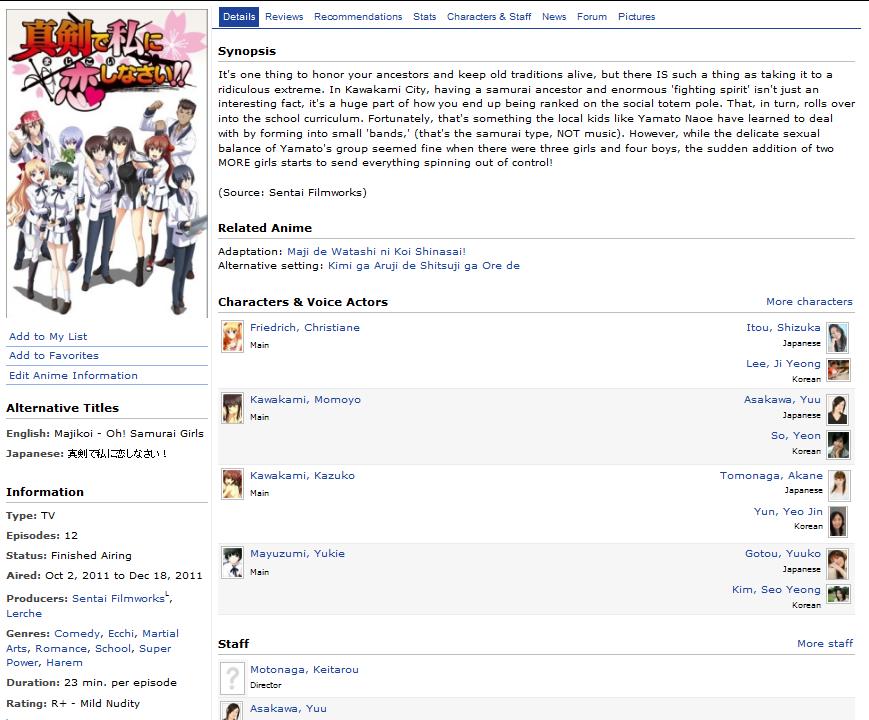The image size is (869, 720).
Task: Click Itou Shizuka's photo thumbnail
Action: 837,338
